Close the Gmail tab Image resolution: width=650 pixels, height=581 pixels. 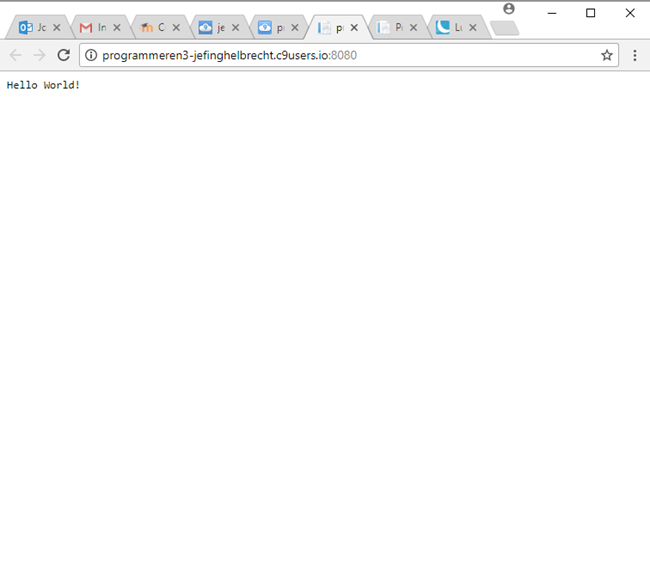click(117, 28)
